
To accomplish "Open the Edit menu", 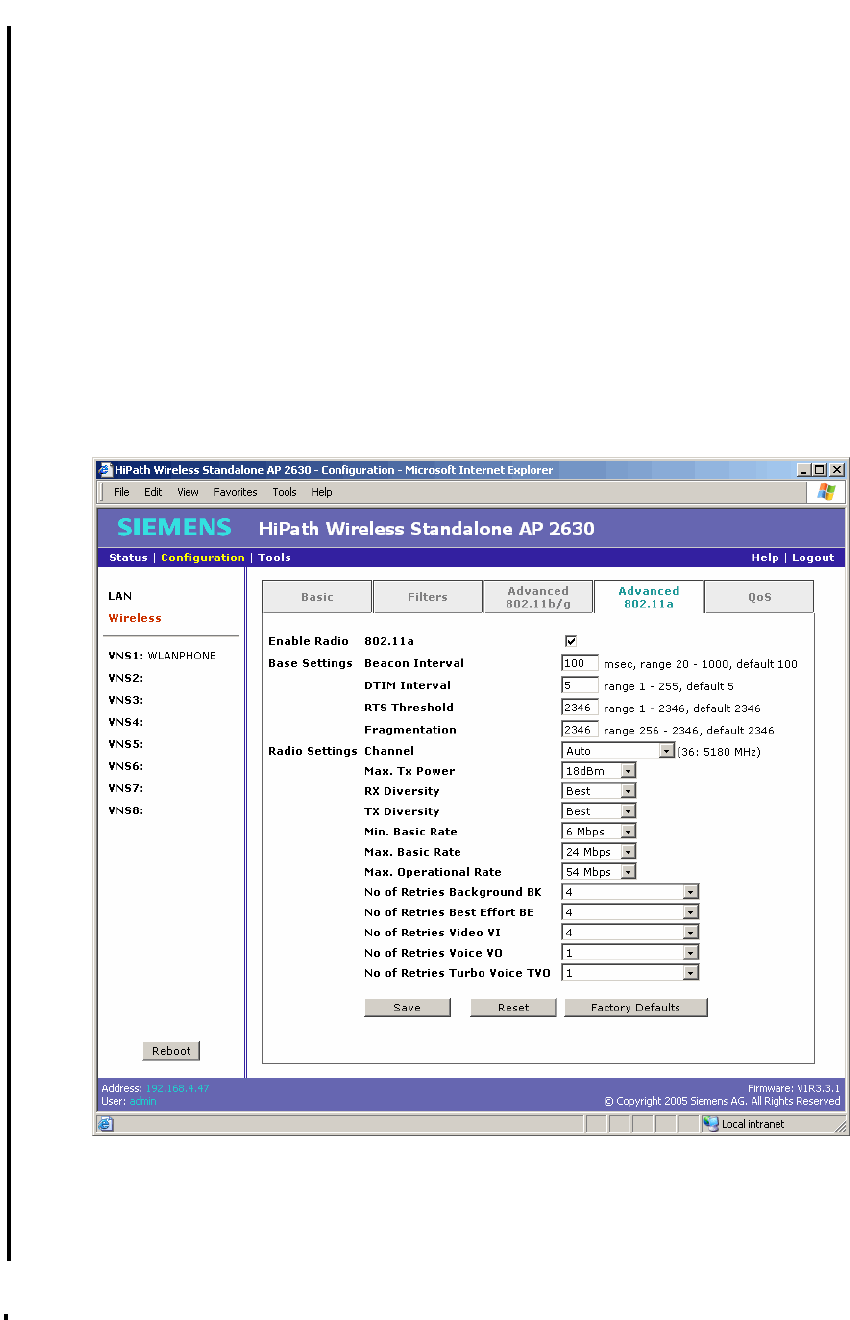I will click(153, 492).
